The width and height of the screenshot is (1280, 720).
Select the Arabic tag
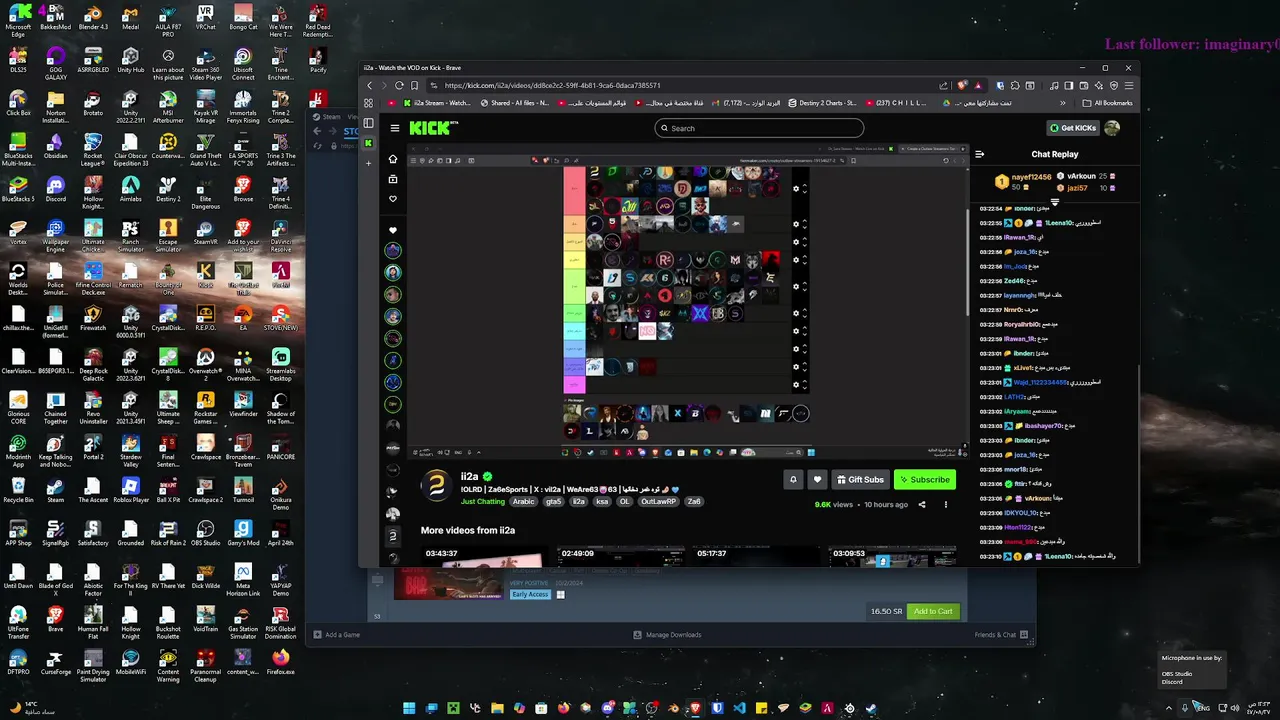click(x=524, y=502)
